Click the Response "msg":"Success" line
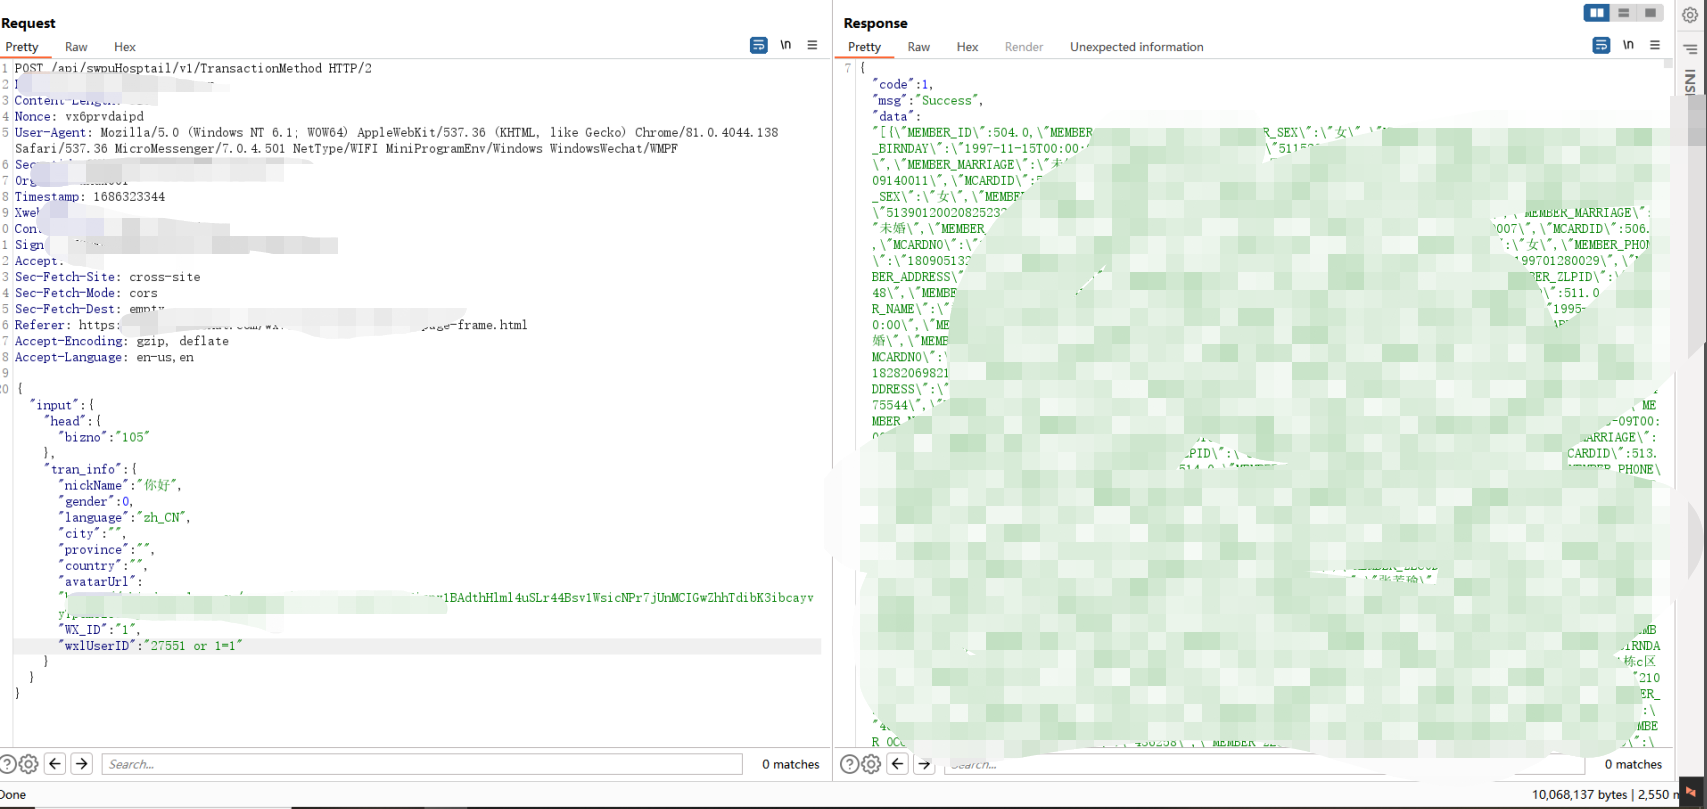 927,100
